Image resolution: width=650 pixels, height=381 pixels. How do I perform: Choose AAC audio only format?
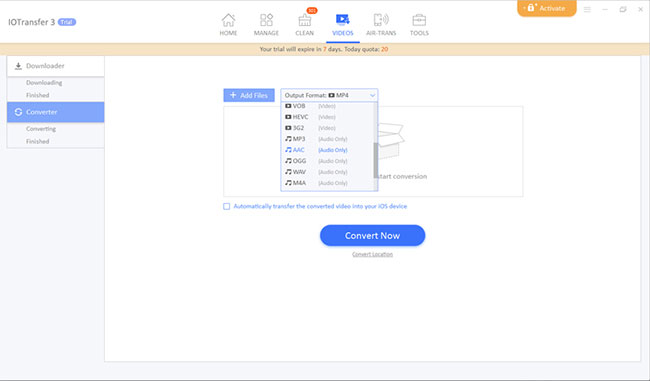tap(327, 150)
